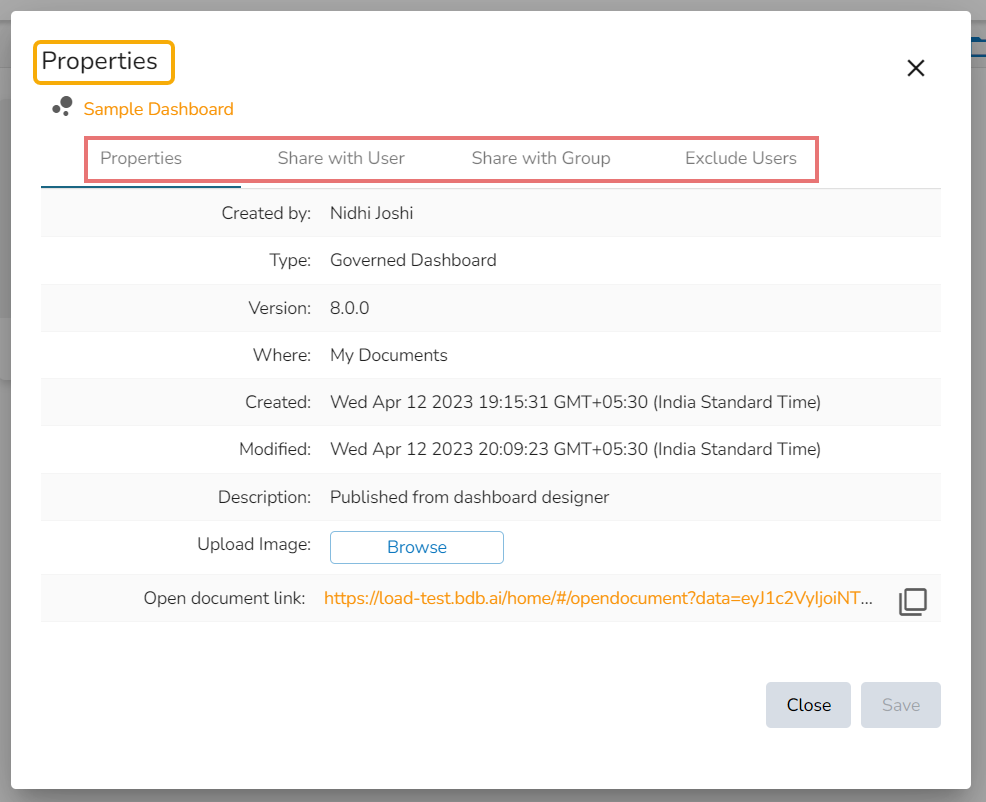The image size is (986, 802).
Task: Click the Sample Dashboard name link
Action: tap(158, 109)
